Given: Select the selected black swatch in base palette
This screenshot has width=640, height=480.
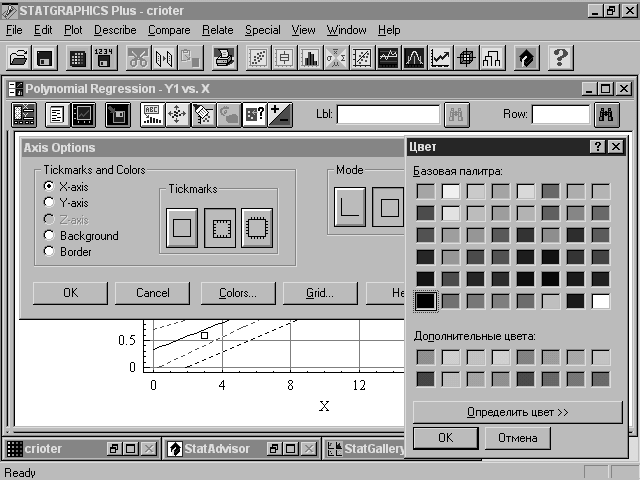Looking at the screenshot, I should (426, 301).
